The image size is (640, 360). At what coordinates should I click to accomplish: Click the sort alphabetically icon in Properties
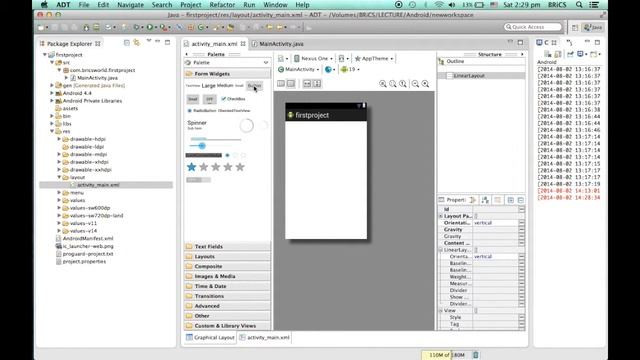(x=485, y=200)
